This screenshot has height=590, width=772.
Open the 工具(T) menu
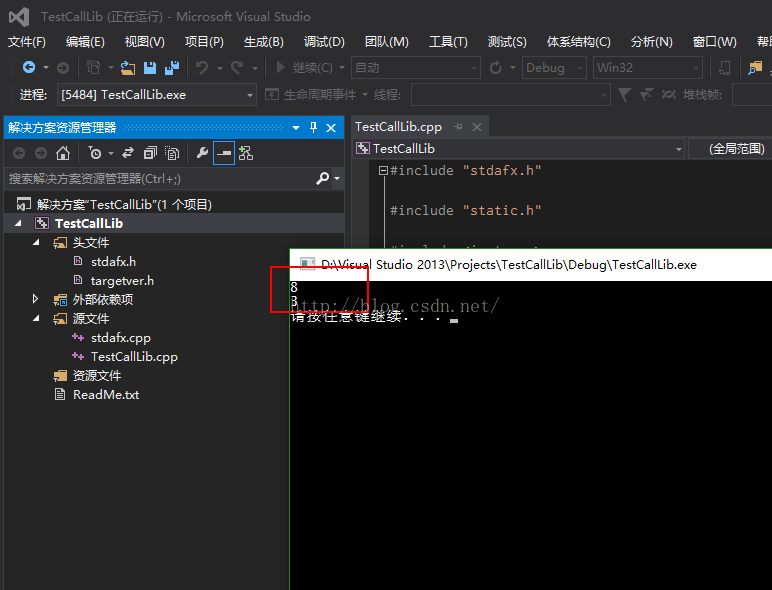tap(448, 42)
